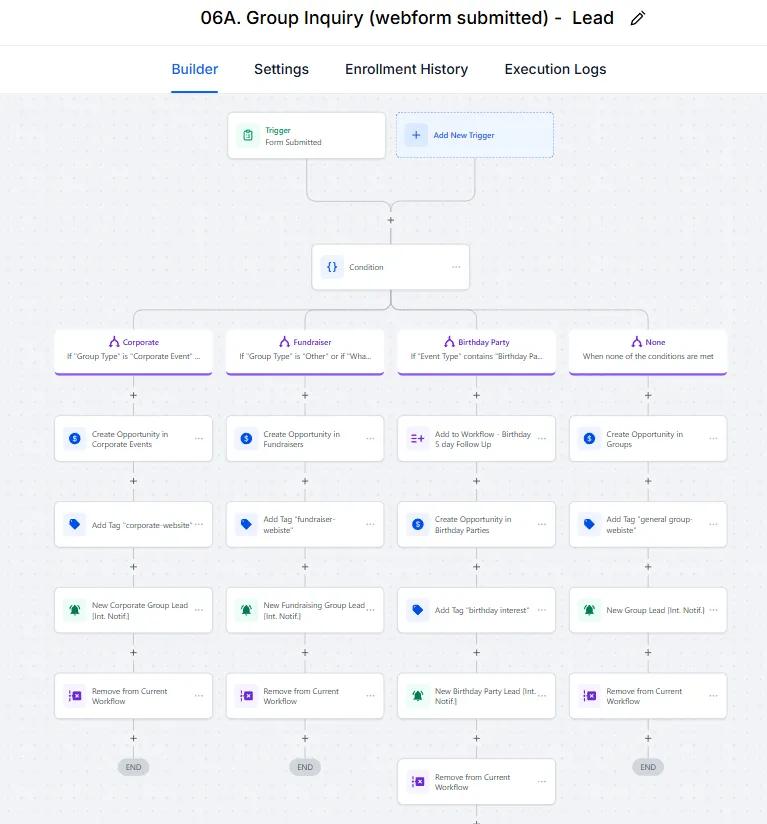Open options for Create Opportunity in Corporate Events
Viewport: 767px width, 824px height.
pyautogui.click(x=199, y=438)
